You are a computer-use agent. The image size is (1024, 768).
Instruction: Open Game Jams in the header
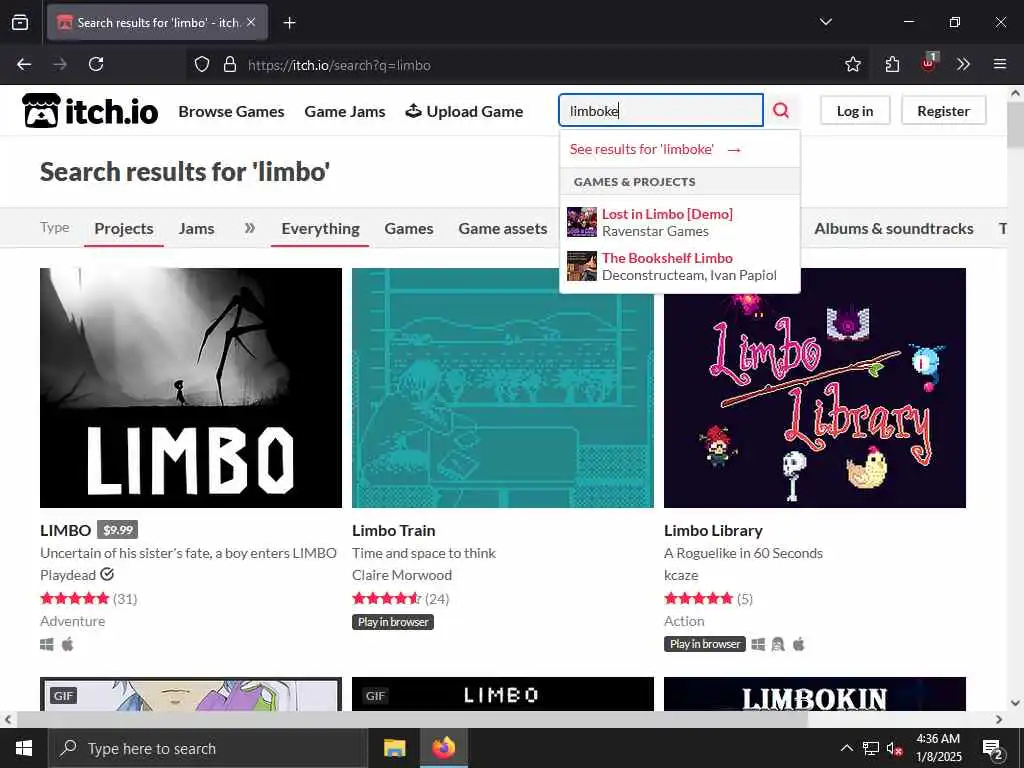345,112
